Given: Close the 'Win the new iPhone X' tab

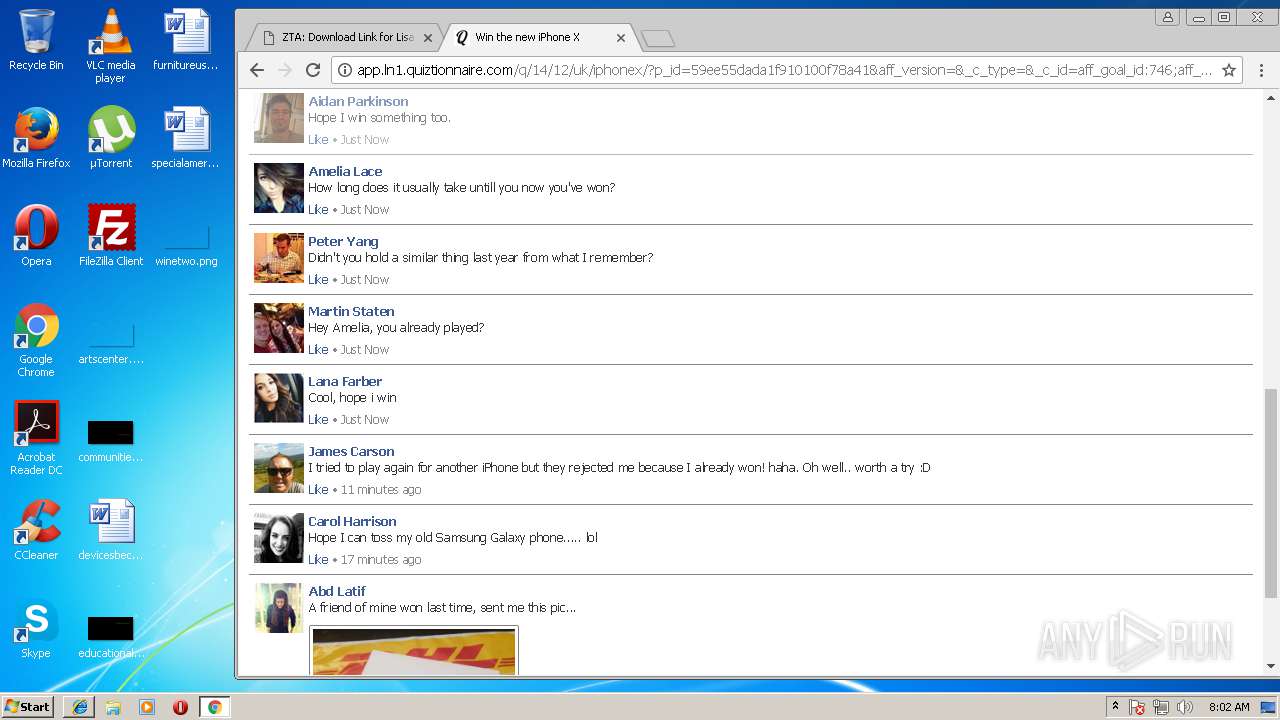Looking at the screenshot, I should click(x=621, y=38).
